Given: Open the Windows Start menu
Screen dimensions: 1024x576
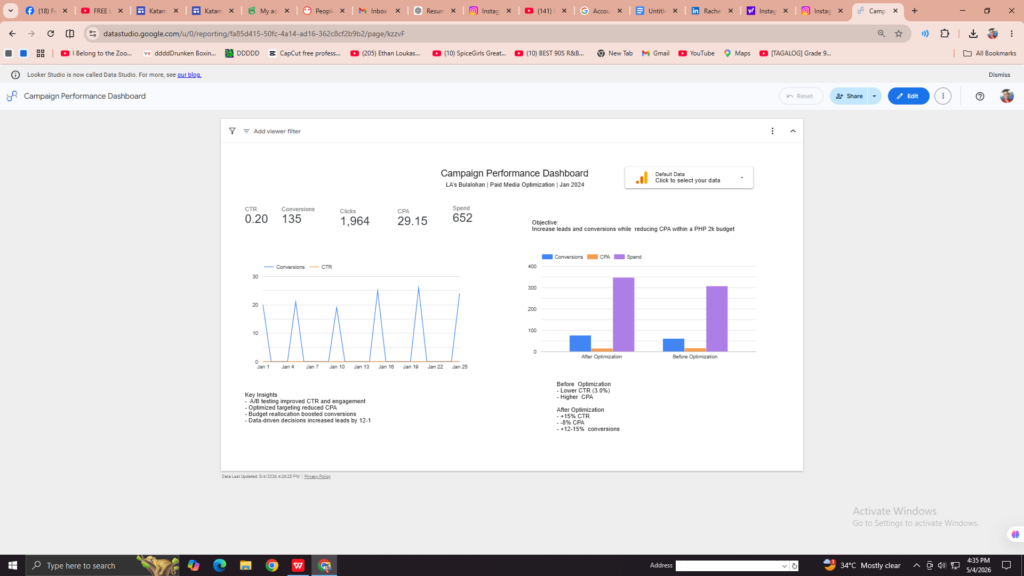Looking at the screenshot, I should 12,565.
